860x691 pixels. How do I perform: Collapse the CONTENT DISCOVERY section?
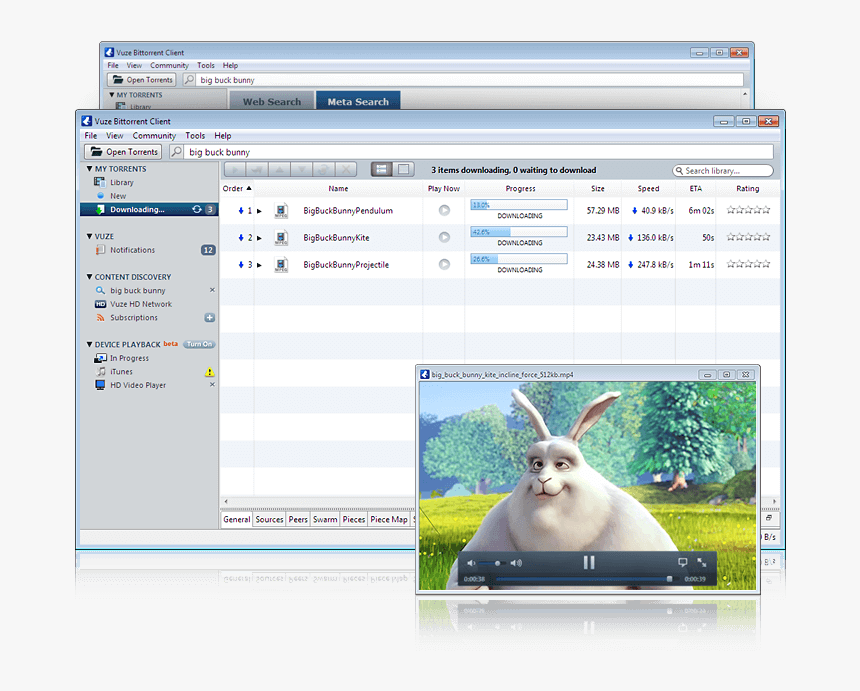[x=89, y=277]
